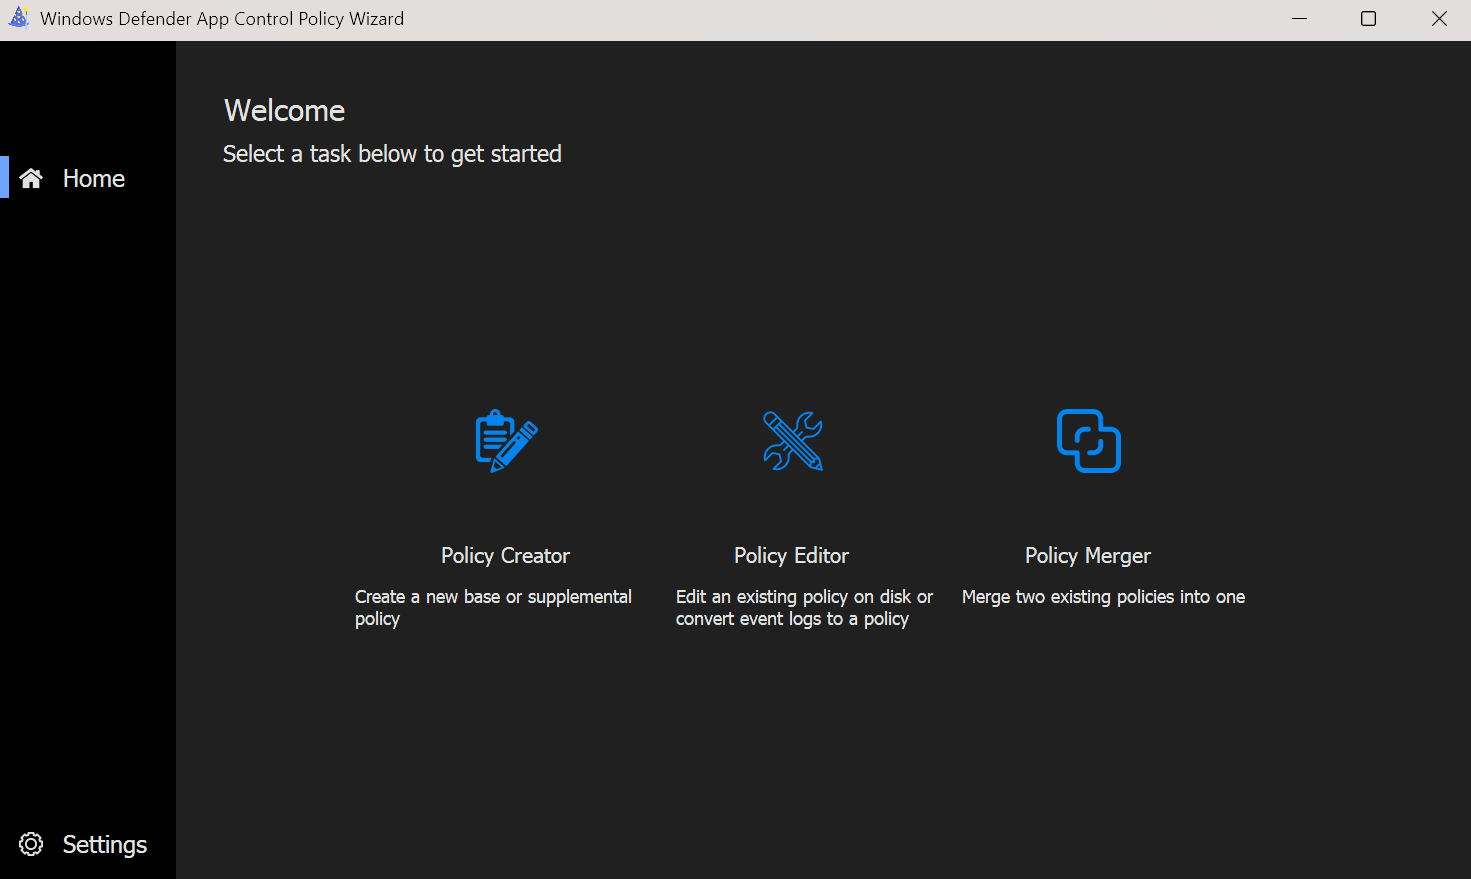Click the Home house icon in sidebar

pos(31,178)
